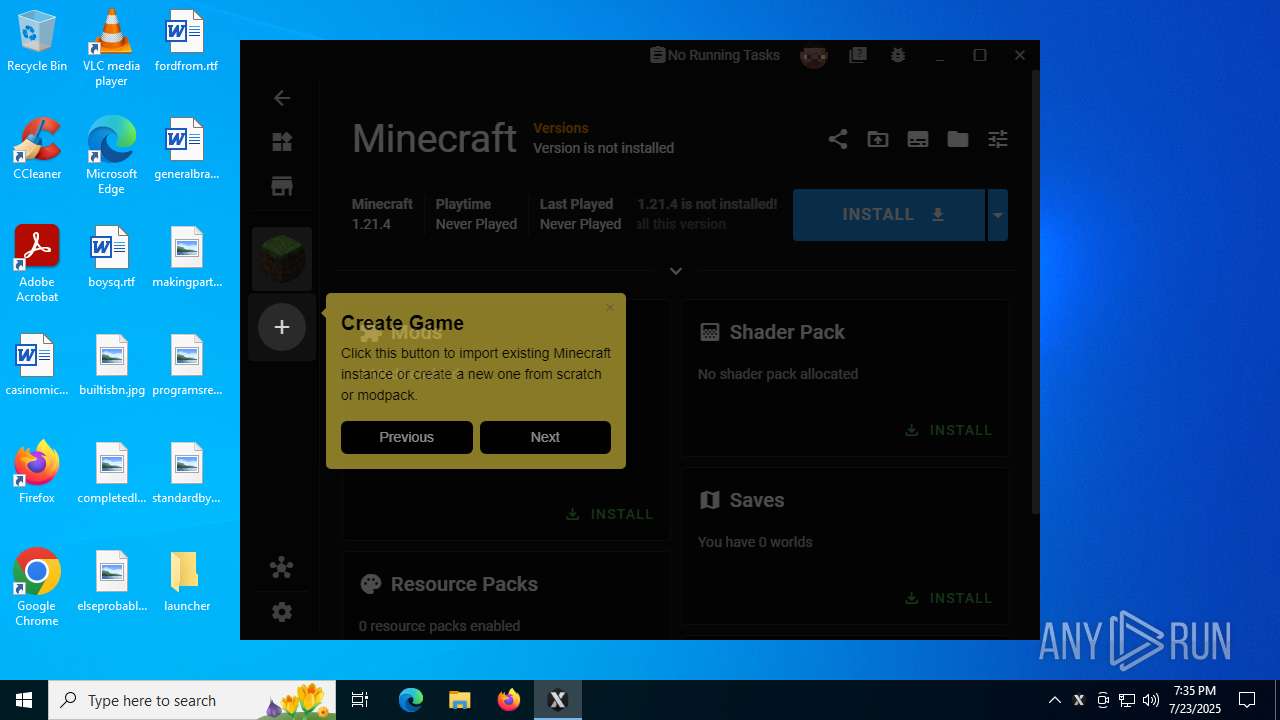1280x720 pixels.
Task: Open the Windows Start menu
Action: [x=24, y=700]
